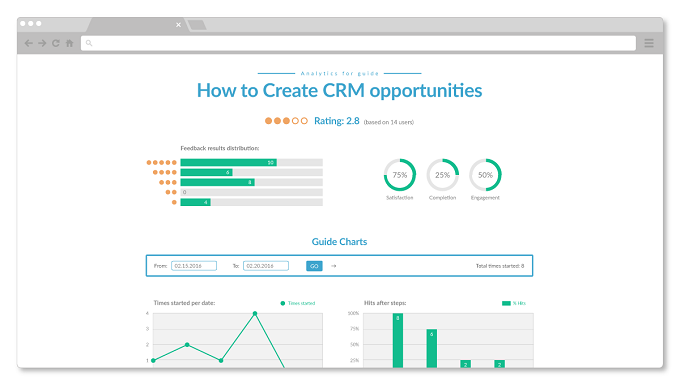Edit the From date field
680x385 pixels.
click(194, 266)
